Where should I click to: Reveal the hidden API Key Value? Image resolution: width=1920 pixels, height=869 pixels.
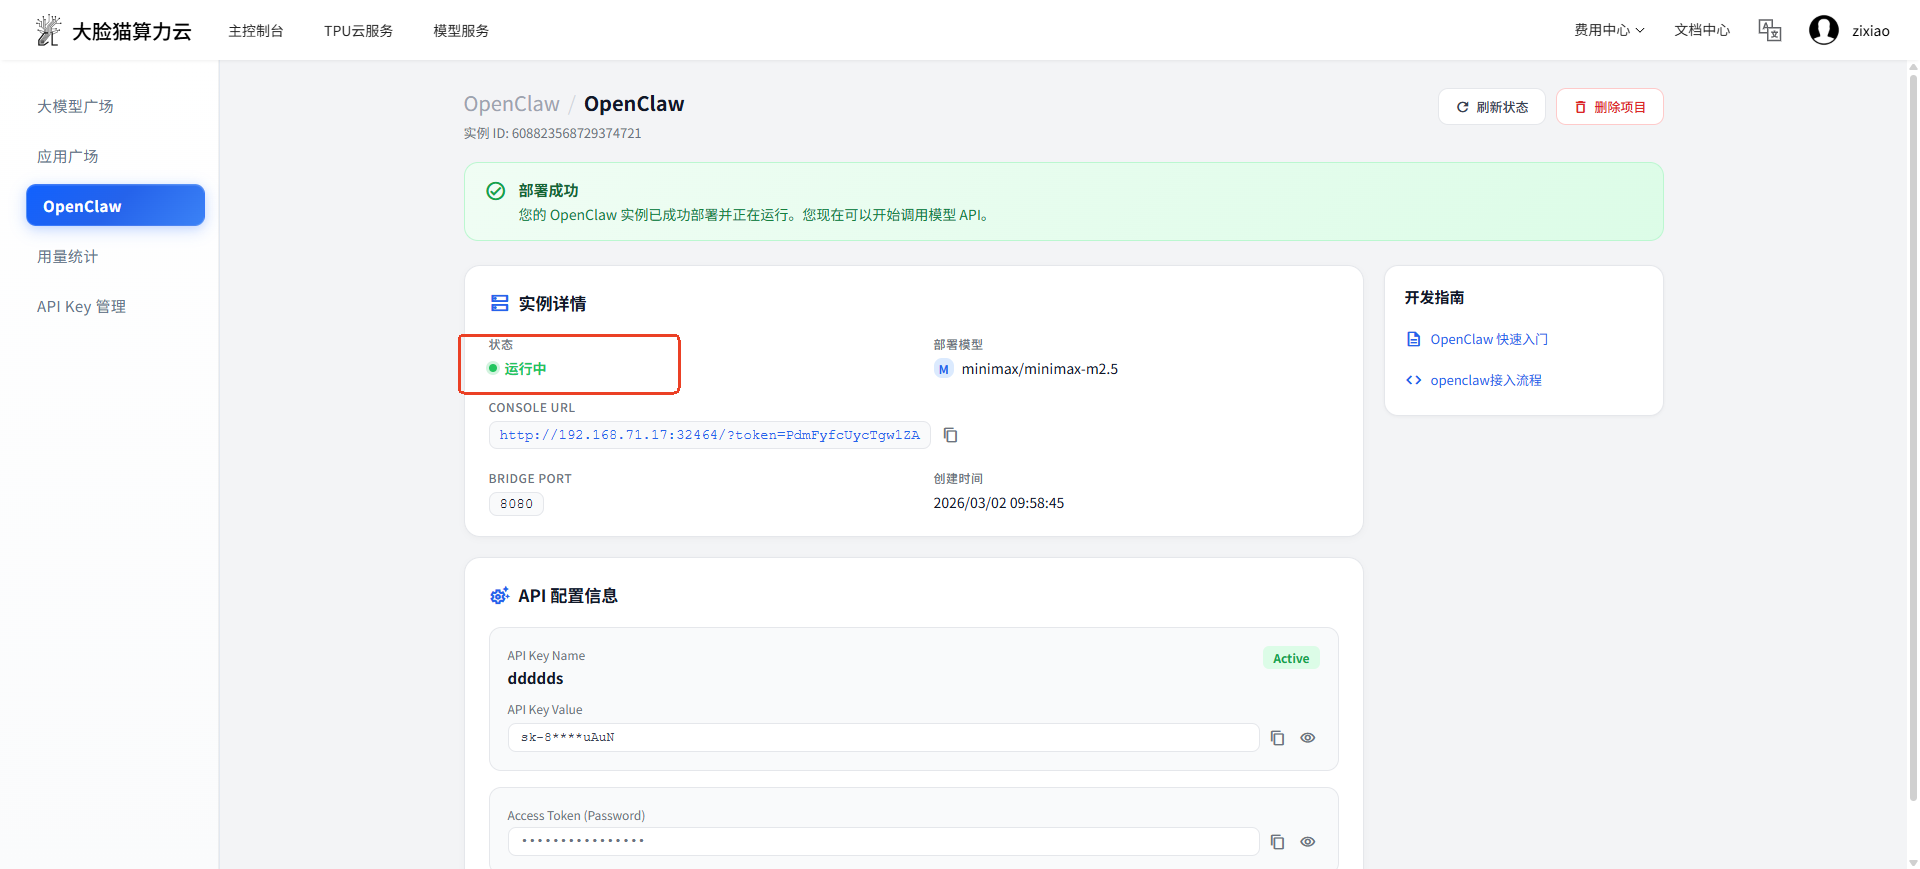1307,738
